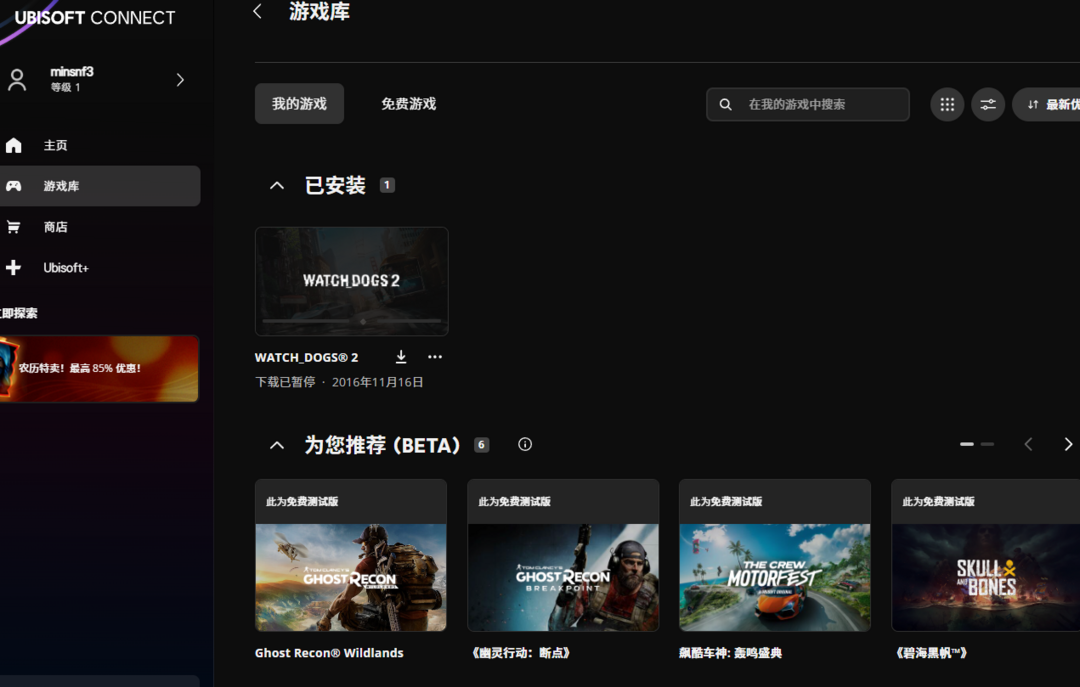Open the 农历特卖 85% sale banner

100,368
